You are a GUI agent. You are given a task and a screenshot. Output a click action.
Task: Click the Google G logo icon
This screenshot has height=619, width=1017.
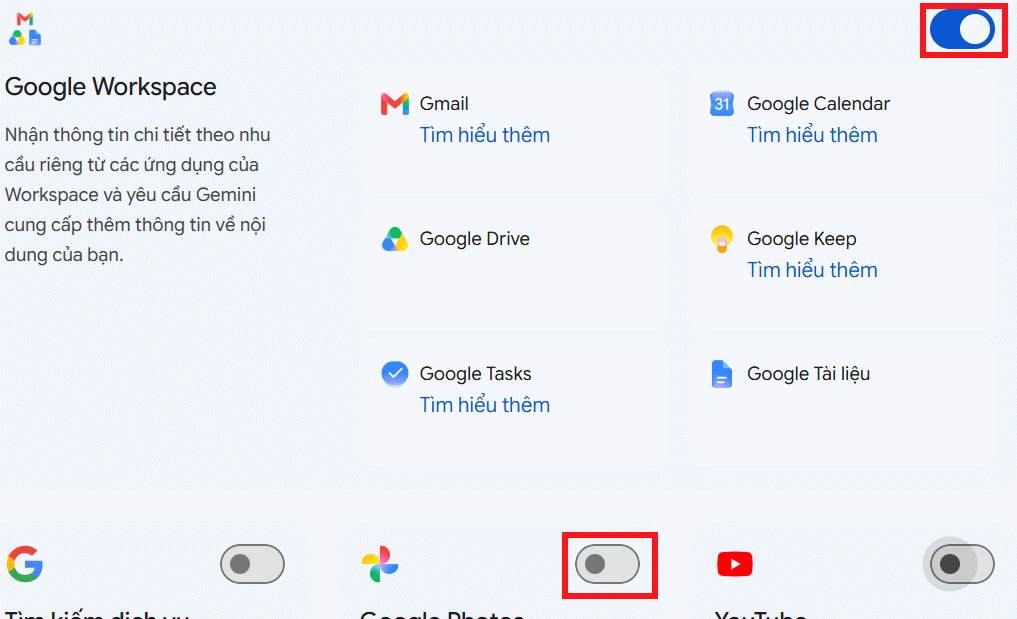[x=25, y=563]
